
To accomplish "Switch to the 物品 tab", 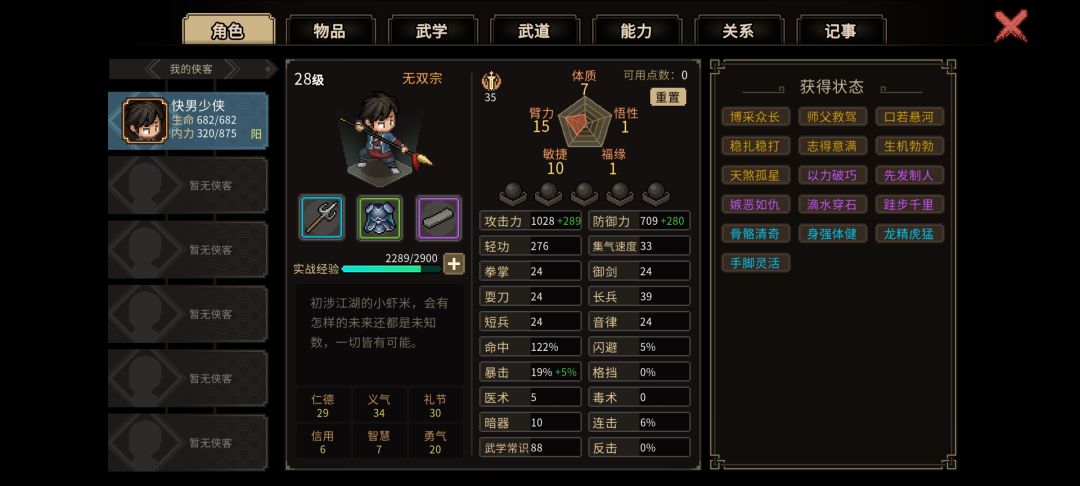I will [330, 31].
